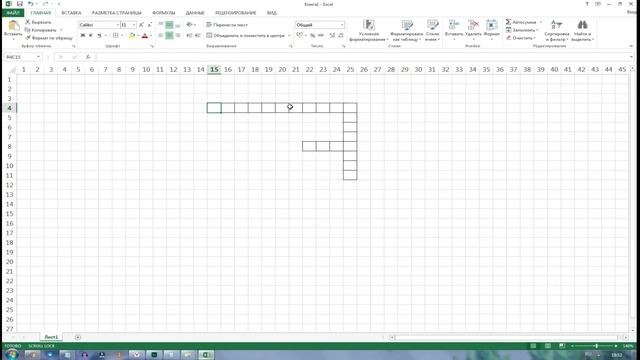This screenshot has width=640, height=360.
Task: Click the accounting number format icon
Action: tap(300, 36)
